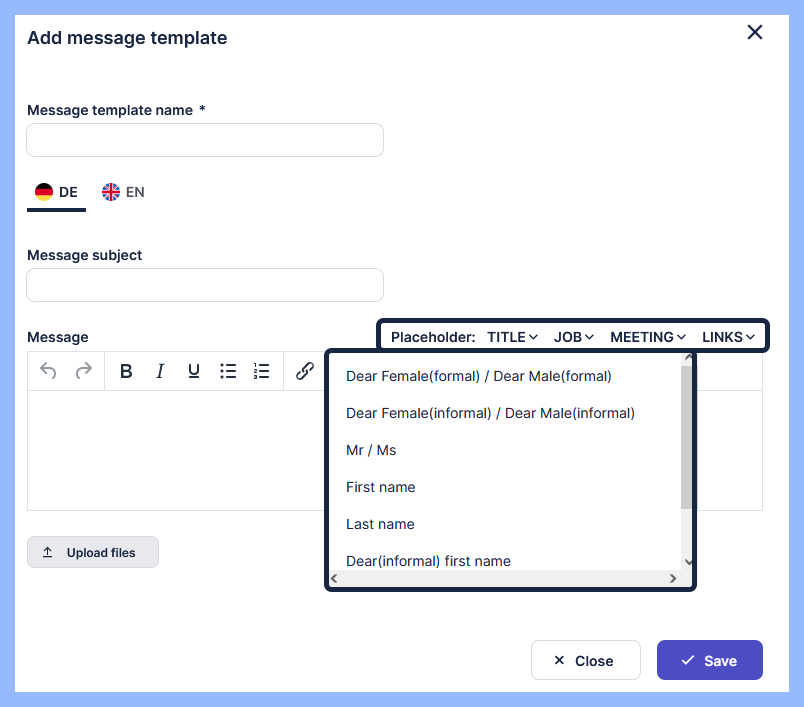Click the Undo arrow icon
This screenshot has height=707, width=804.
tap(48, 371)
